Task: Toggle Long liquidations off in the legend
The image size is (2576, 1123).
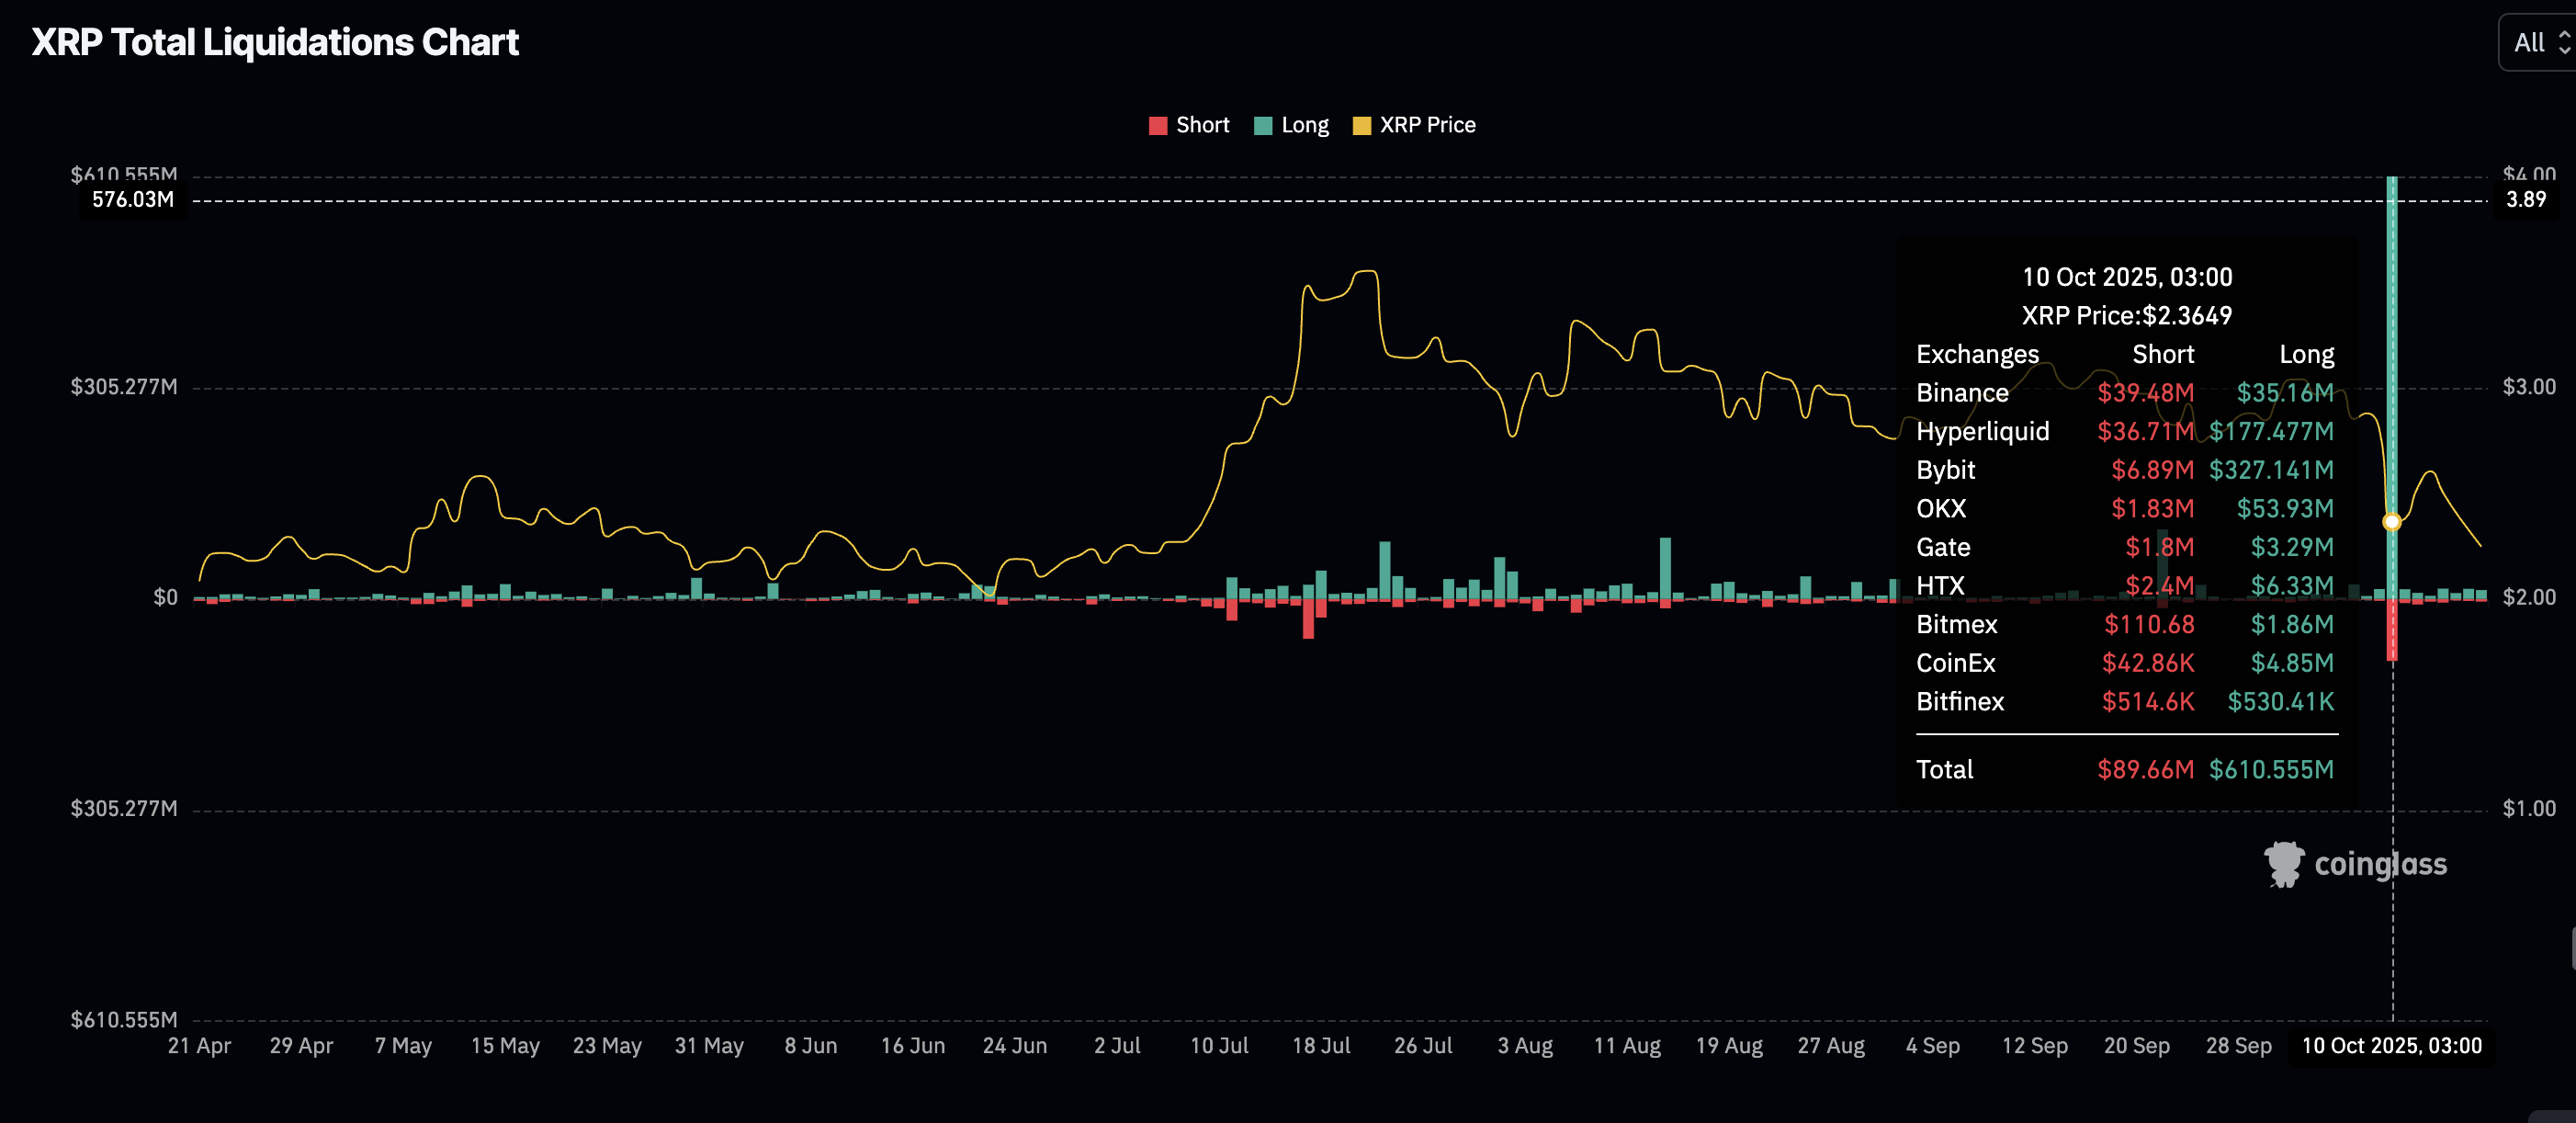Action: click(x=1291, y=124)
